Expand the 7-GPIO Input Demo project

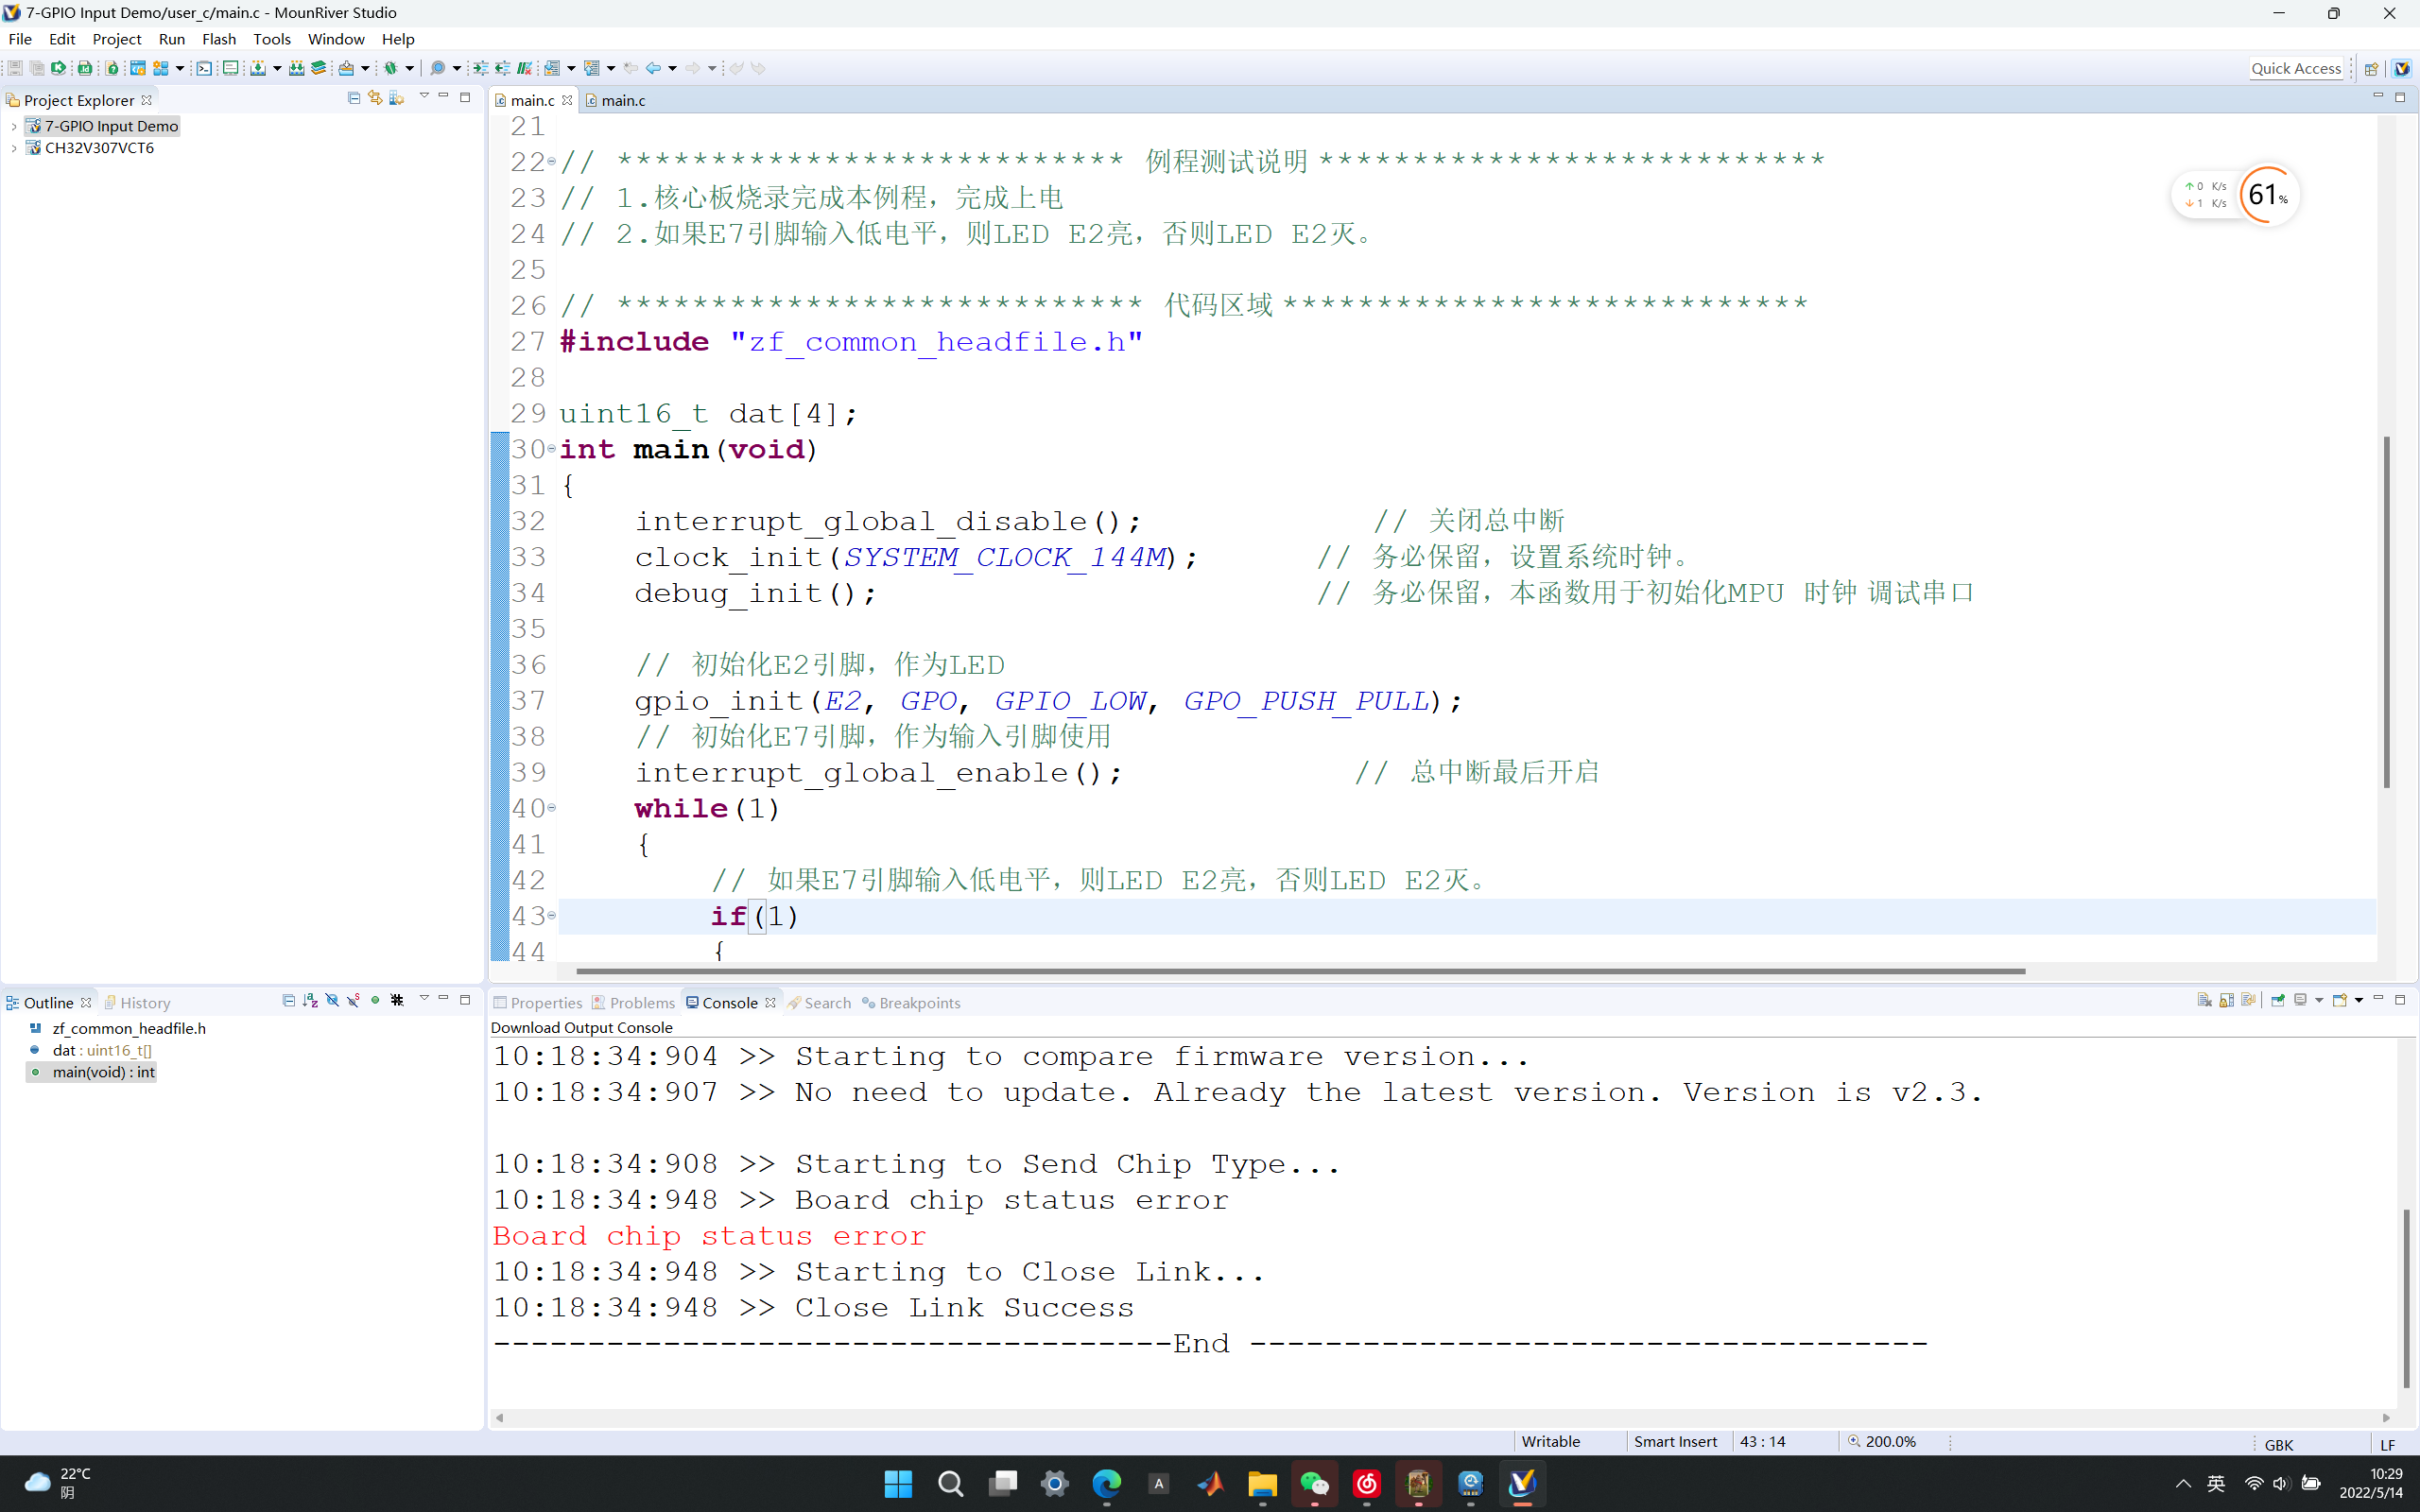click(x=14, y=126)
